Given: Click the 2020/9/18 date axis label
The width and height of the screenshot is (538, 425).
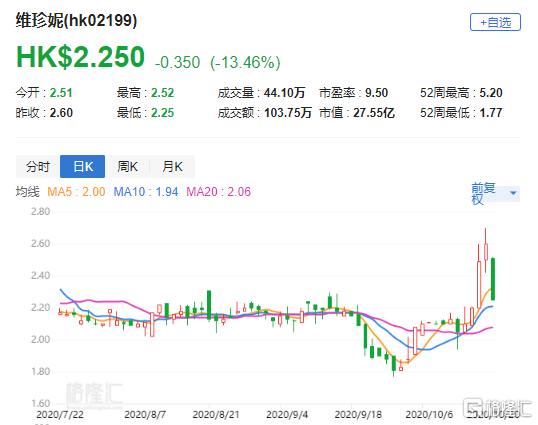Looking at the screenshot, I should [358, 415].
